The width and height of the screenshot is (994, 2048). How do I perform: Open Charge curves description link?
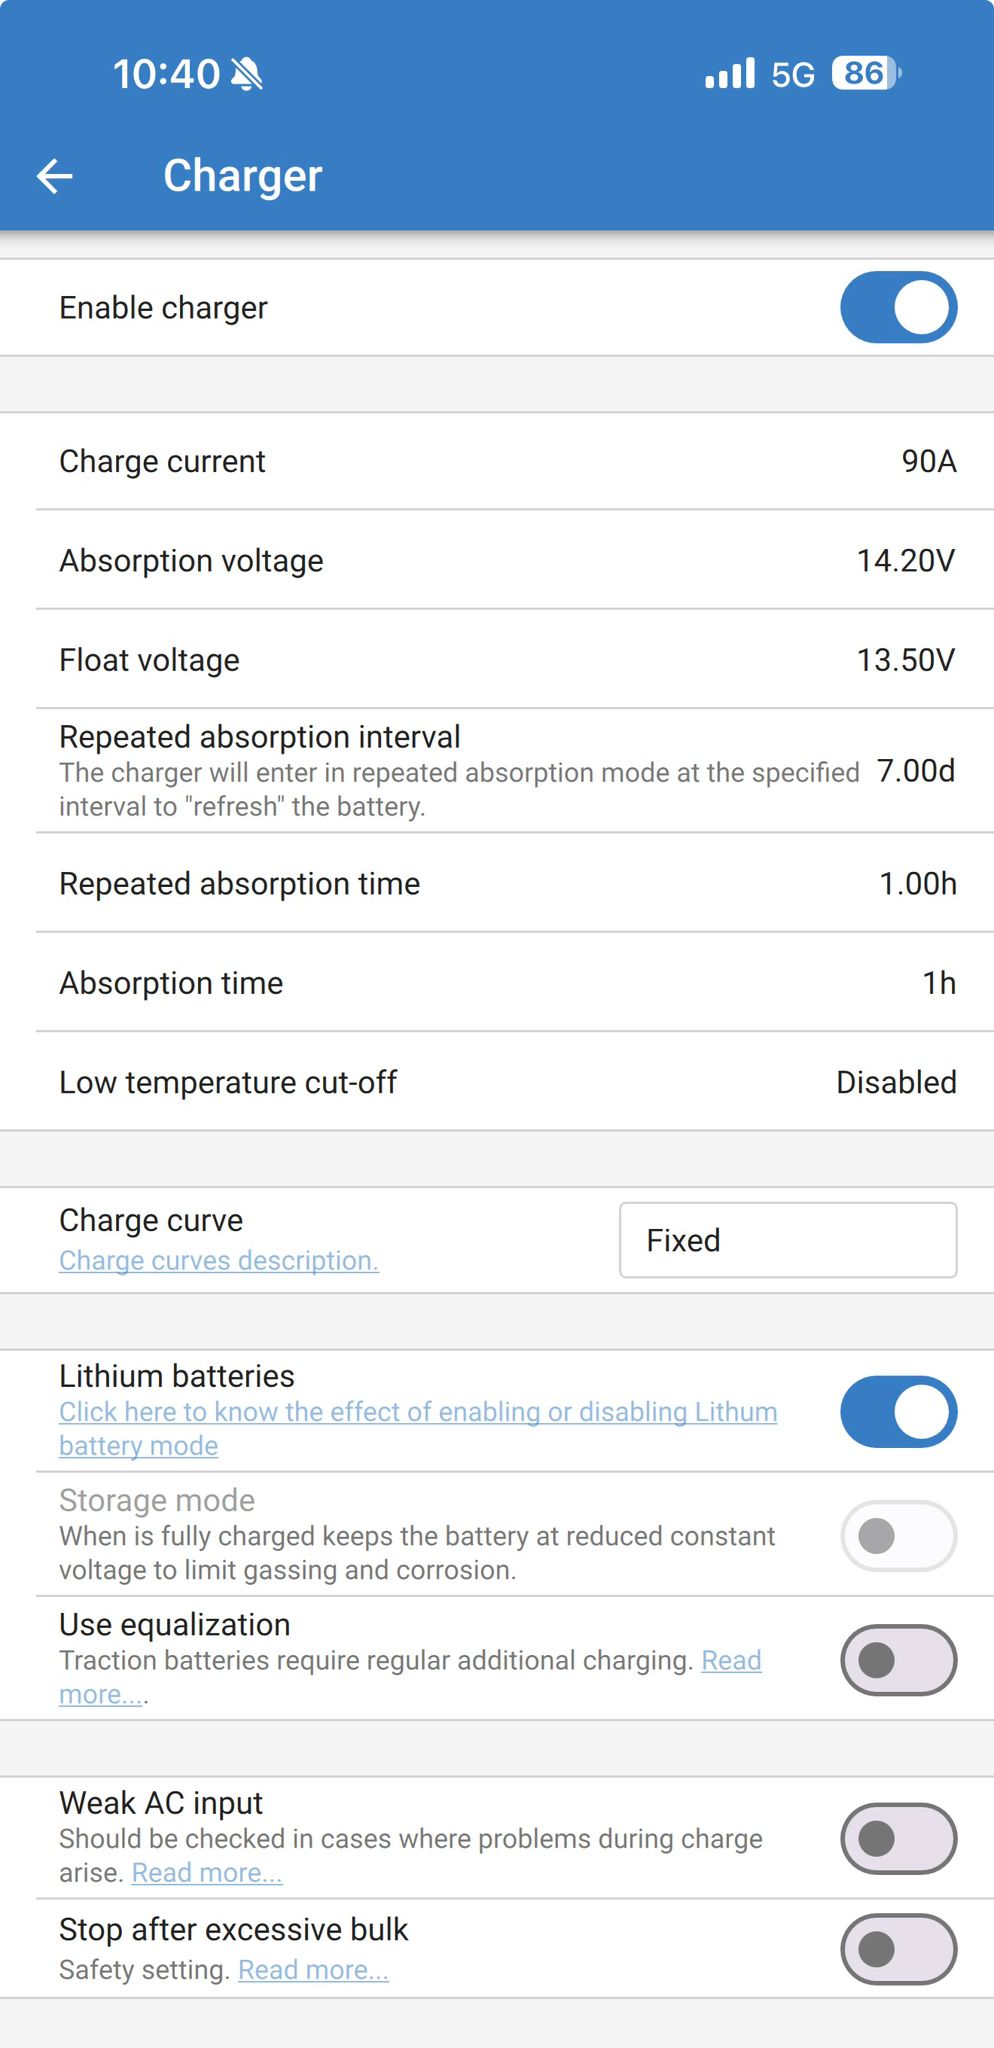coord(219,1261)
